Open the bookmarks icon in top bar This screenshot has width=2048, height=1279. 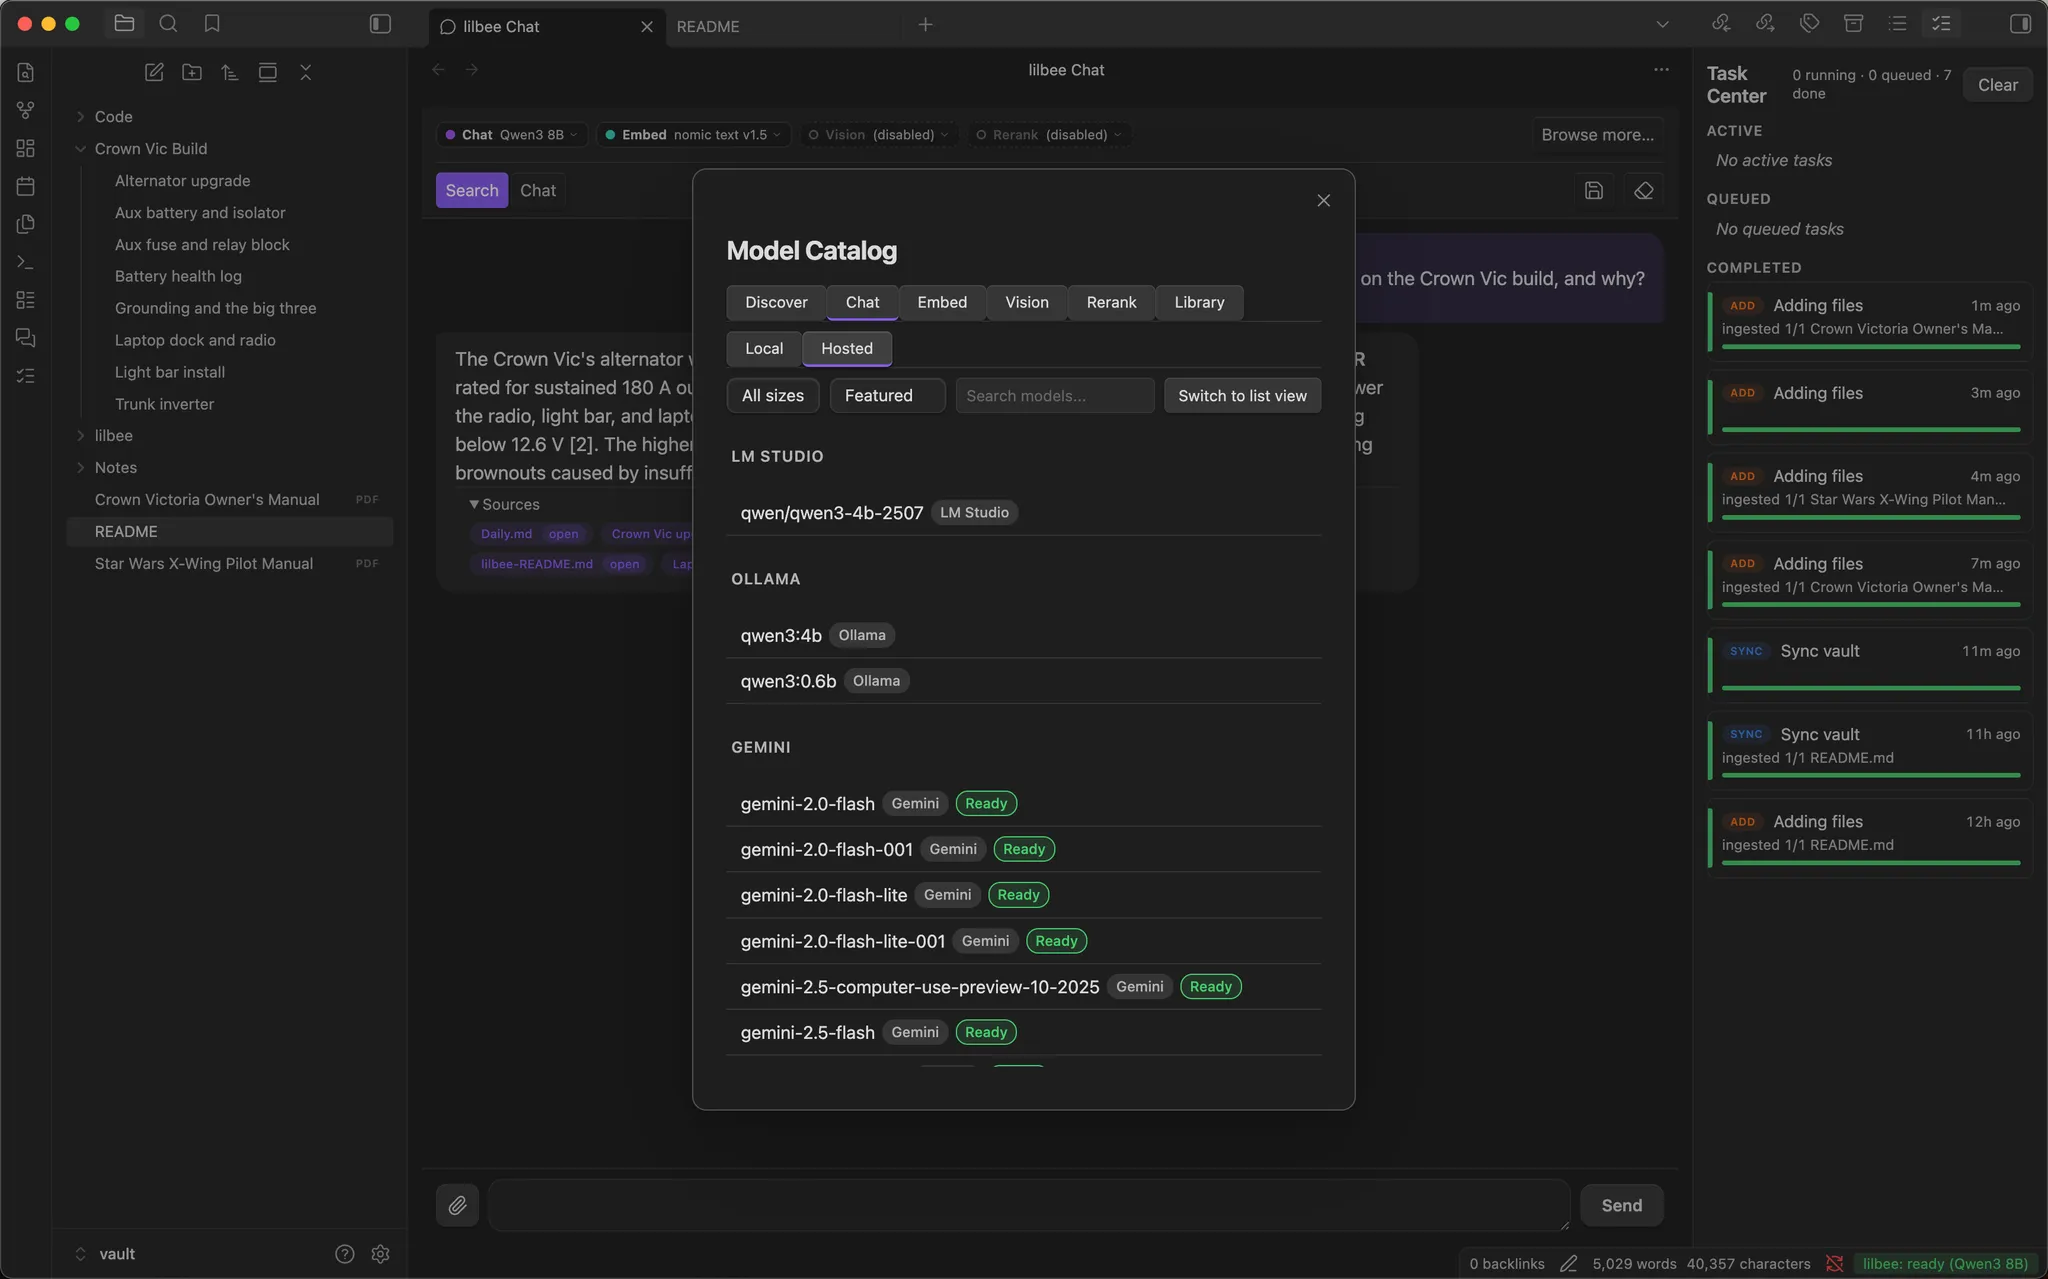[x=212, y=24]
